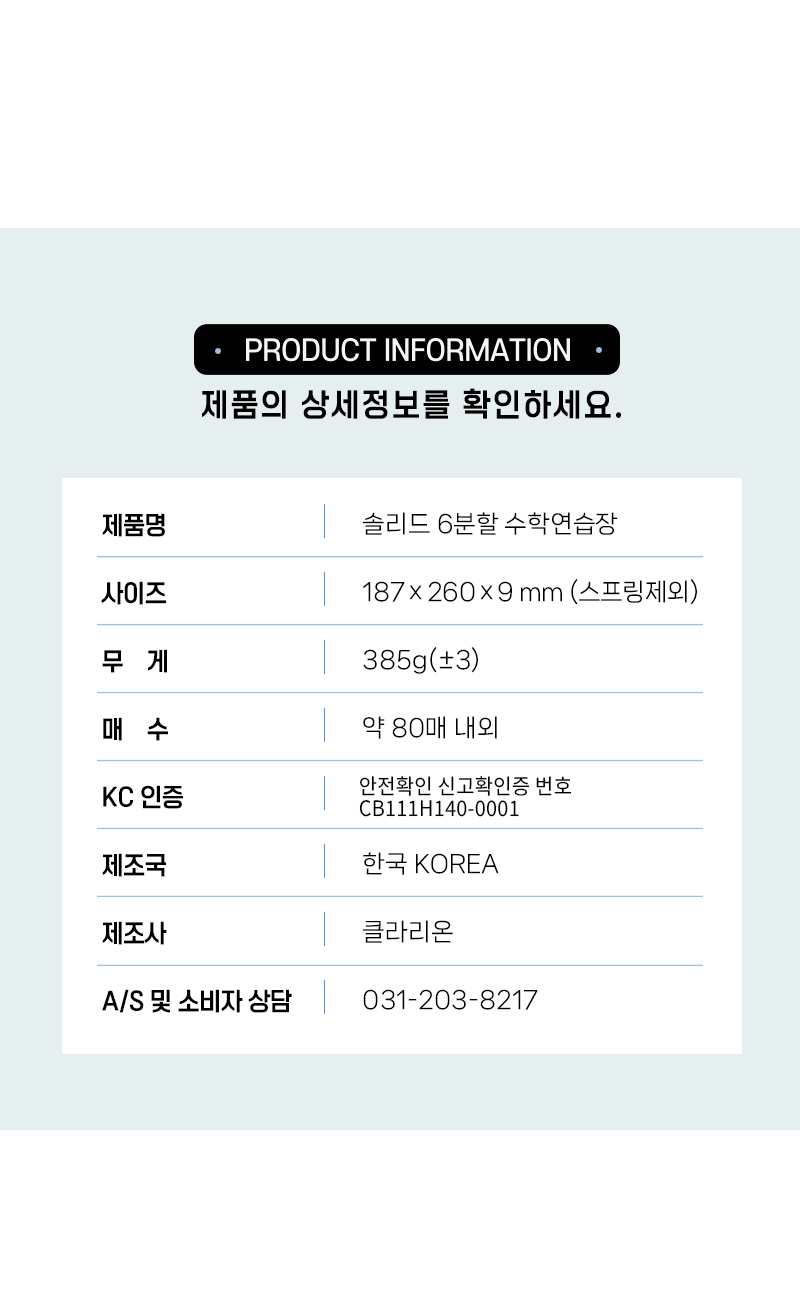This screenshot has height=1300, width=800.
Task: Click the 제품명 row label
Action: (134, 524)
